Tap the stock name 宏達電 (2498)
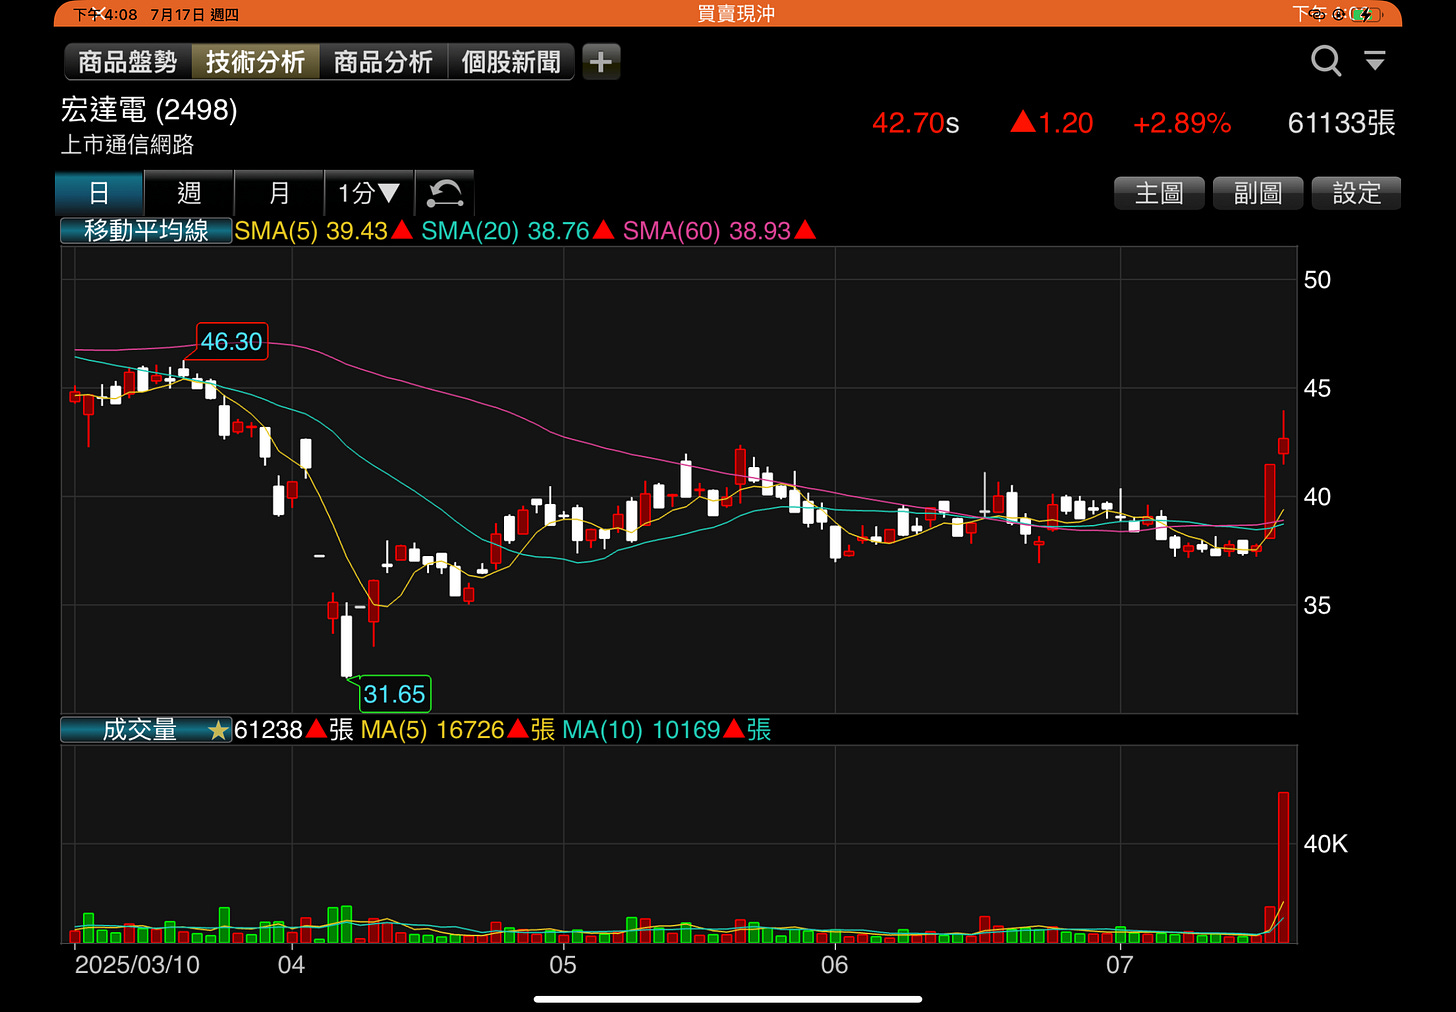Image resolution: width=1456 pixels, height=1012 pixels. point(149,109)
